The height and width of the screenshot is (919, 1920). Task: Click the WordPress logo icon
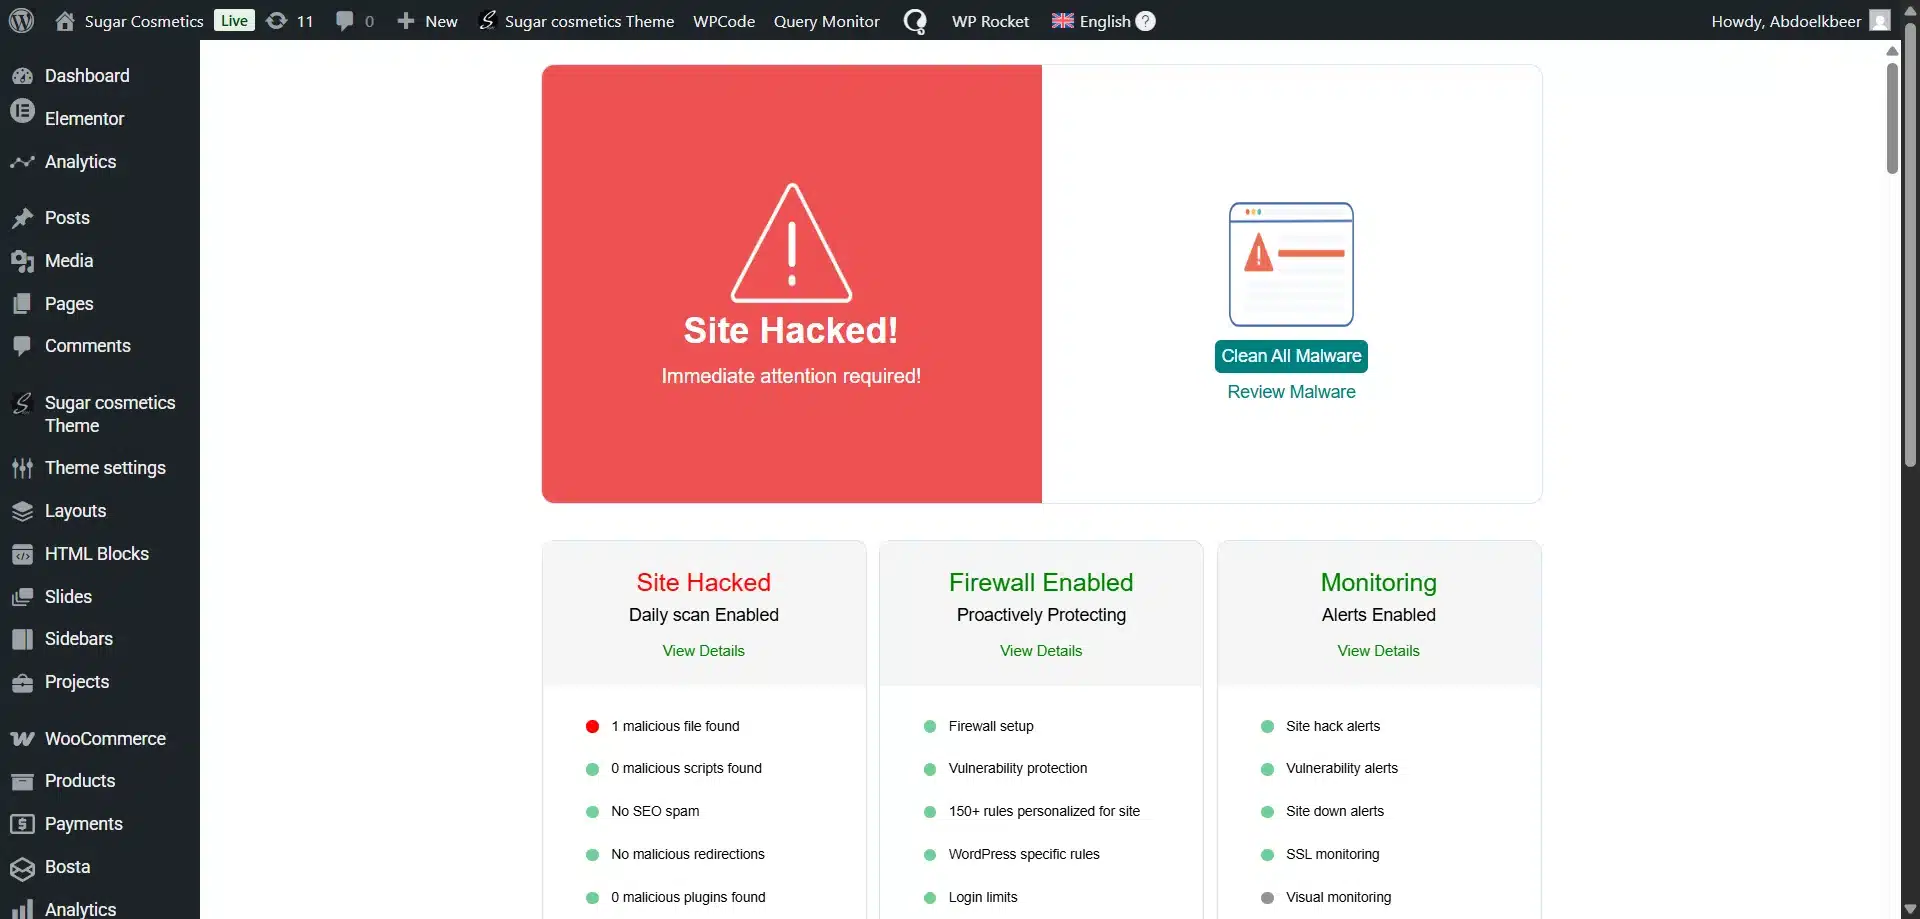pyautogui.click(x=21, y=20)
